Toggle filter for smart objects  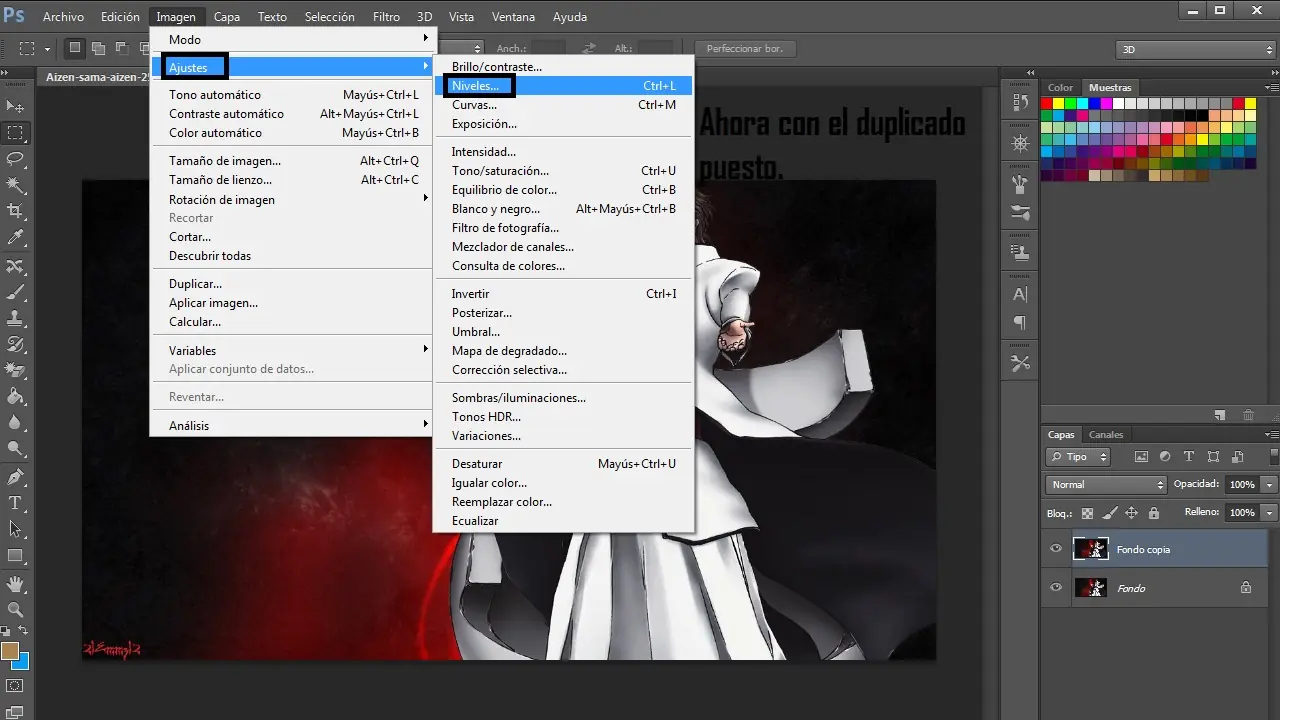coord(1237,457)
